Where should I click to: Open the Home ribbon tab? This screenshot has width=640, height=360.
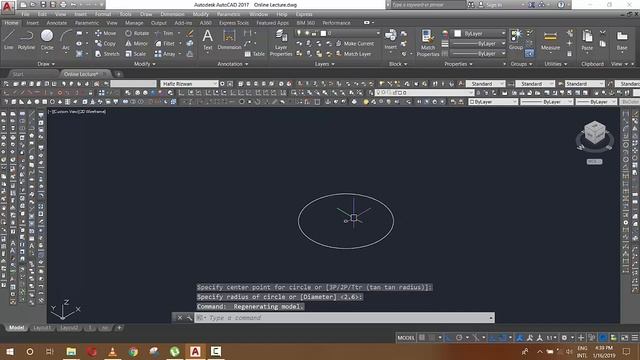pos(11,23)
